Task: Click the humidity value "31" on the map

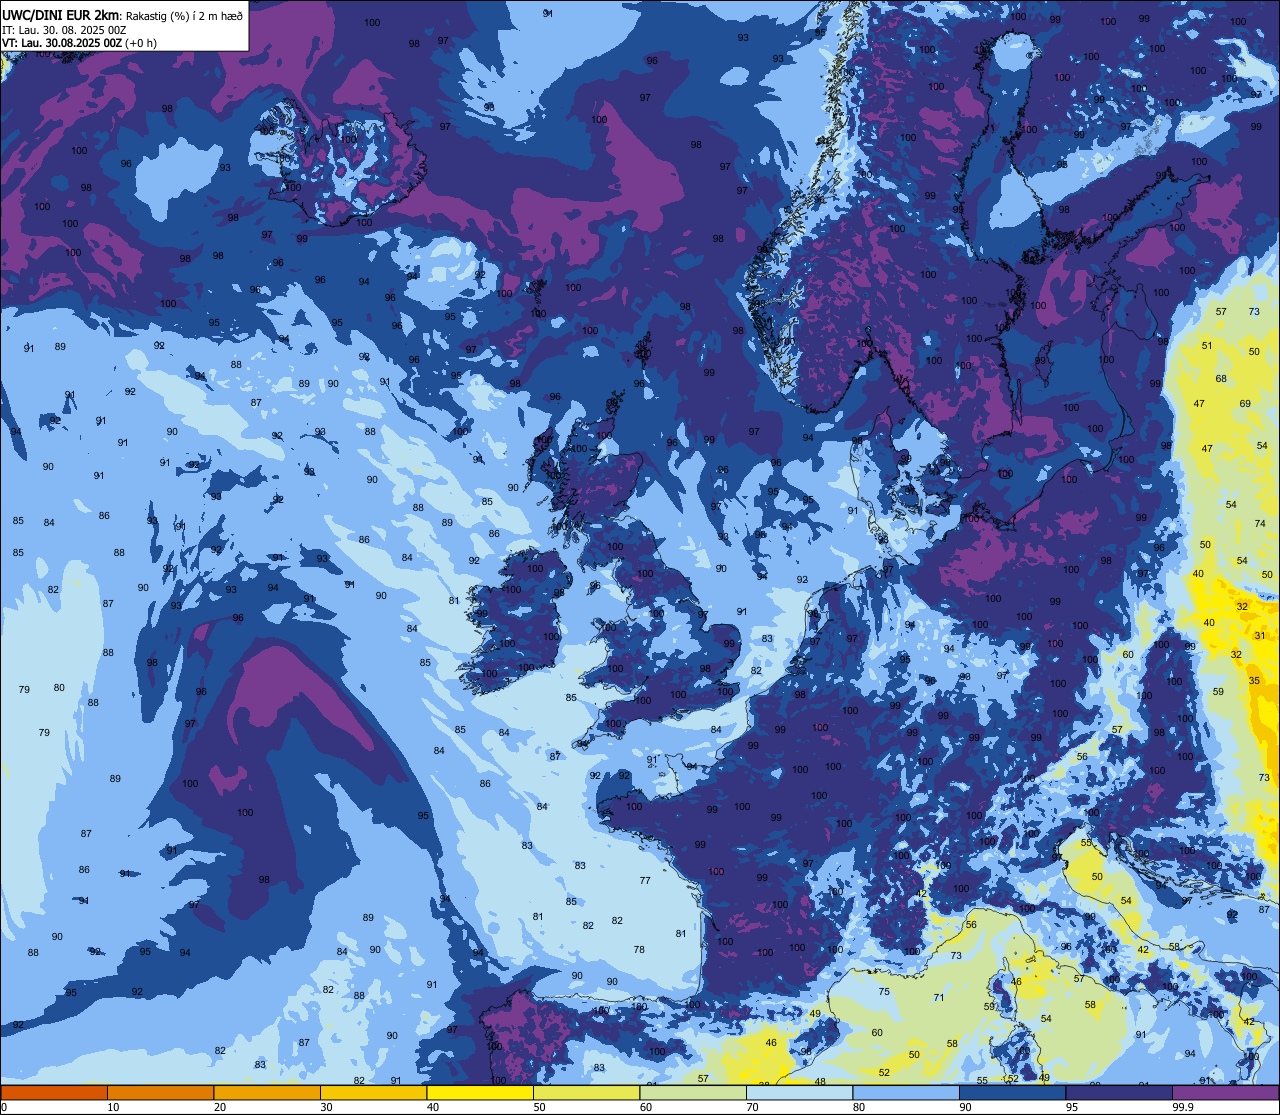Action: coord(1260,635)
